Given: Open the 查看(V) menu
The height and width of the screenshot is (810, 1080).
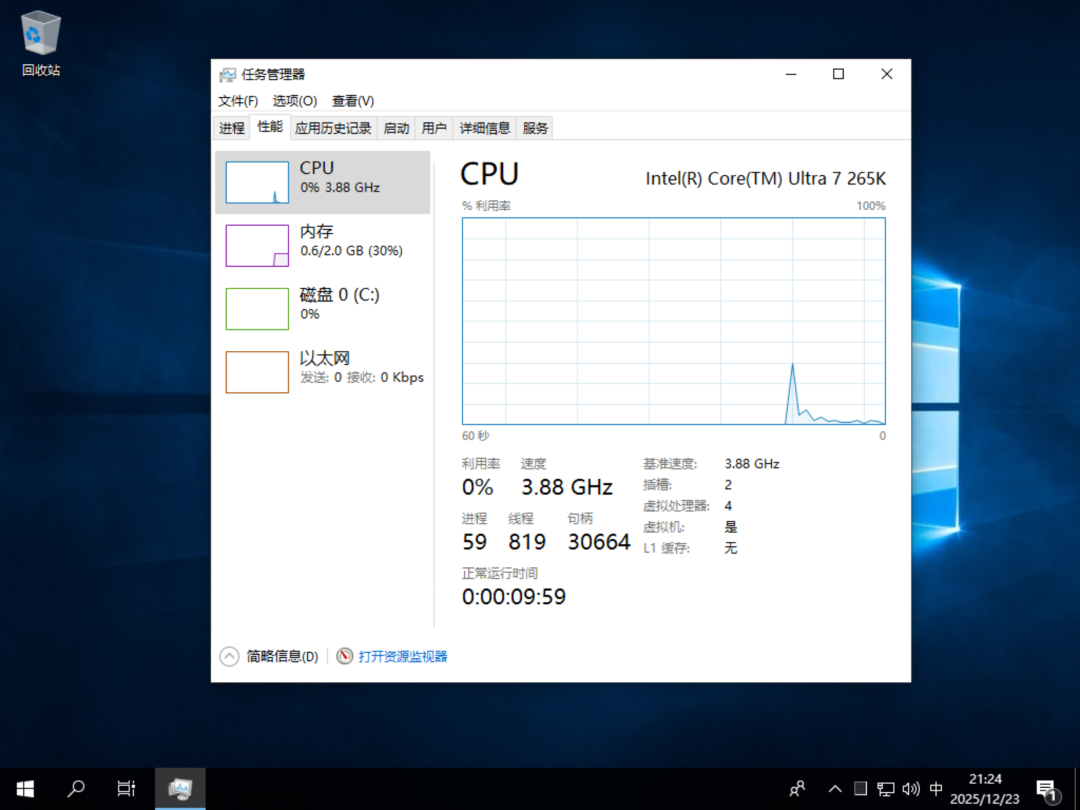Looking at the screenshot, I should coord(353,101).
